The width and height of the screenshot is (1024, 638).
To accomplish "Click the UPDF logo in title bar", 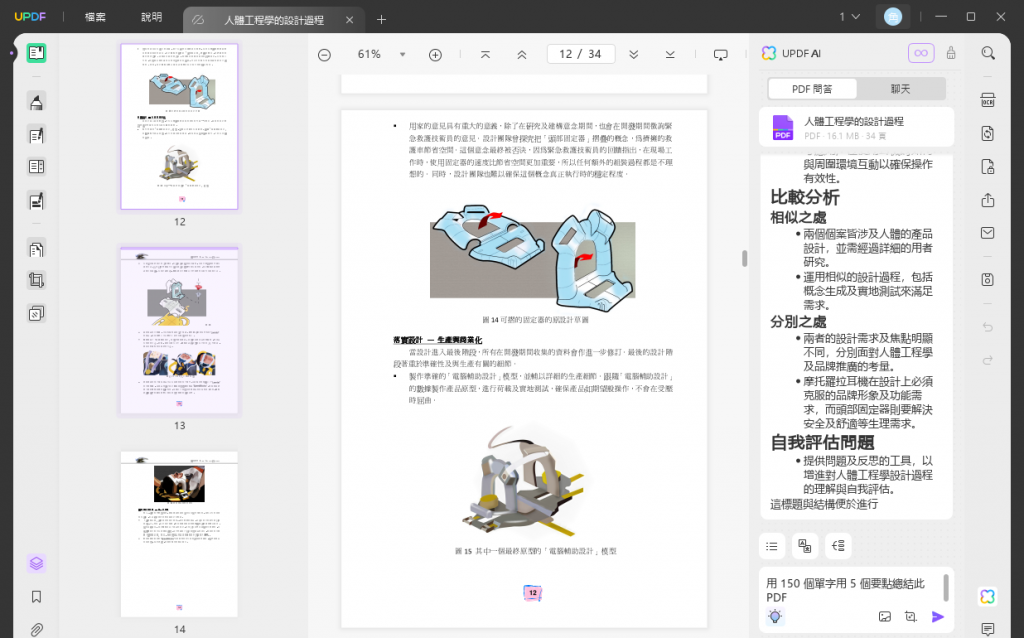I will pos(30,17).
